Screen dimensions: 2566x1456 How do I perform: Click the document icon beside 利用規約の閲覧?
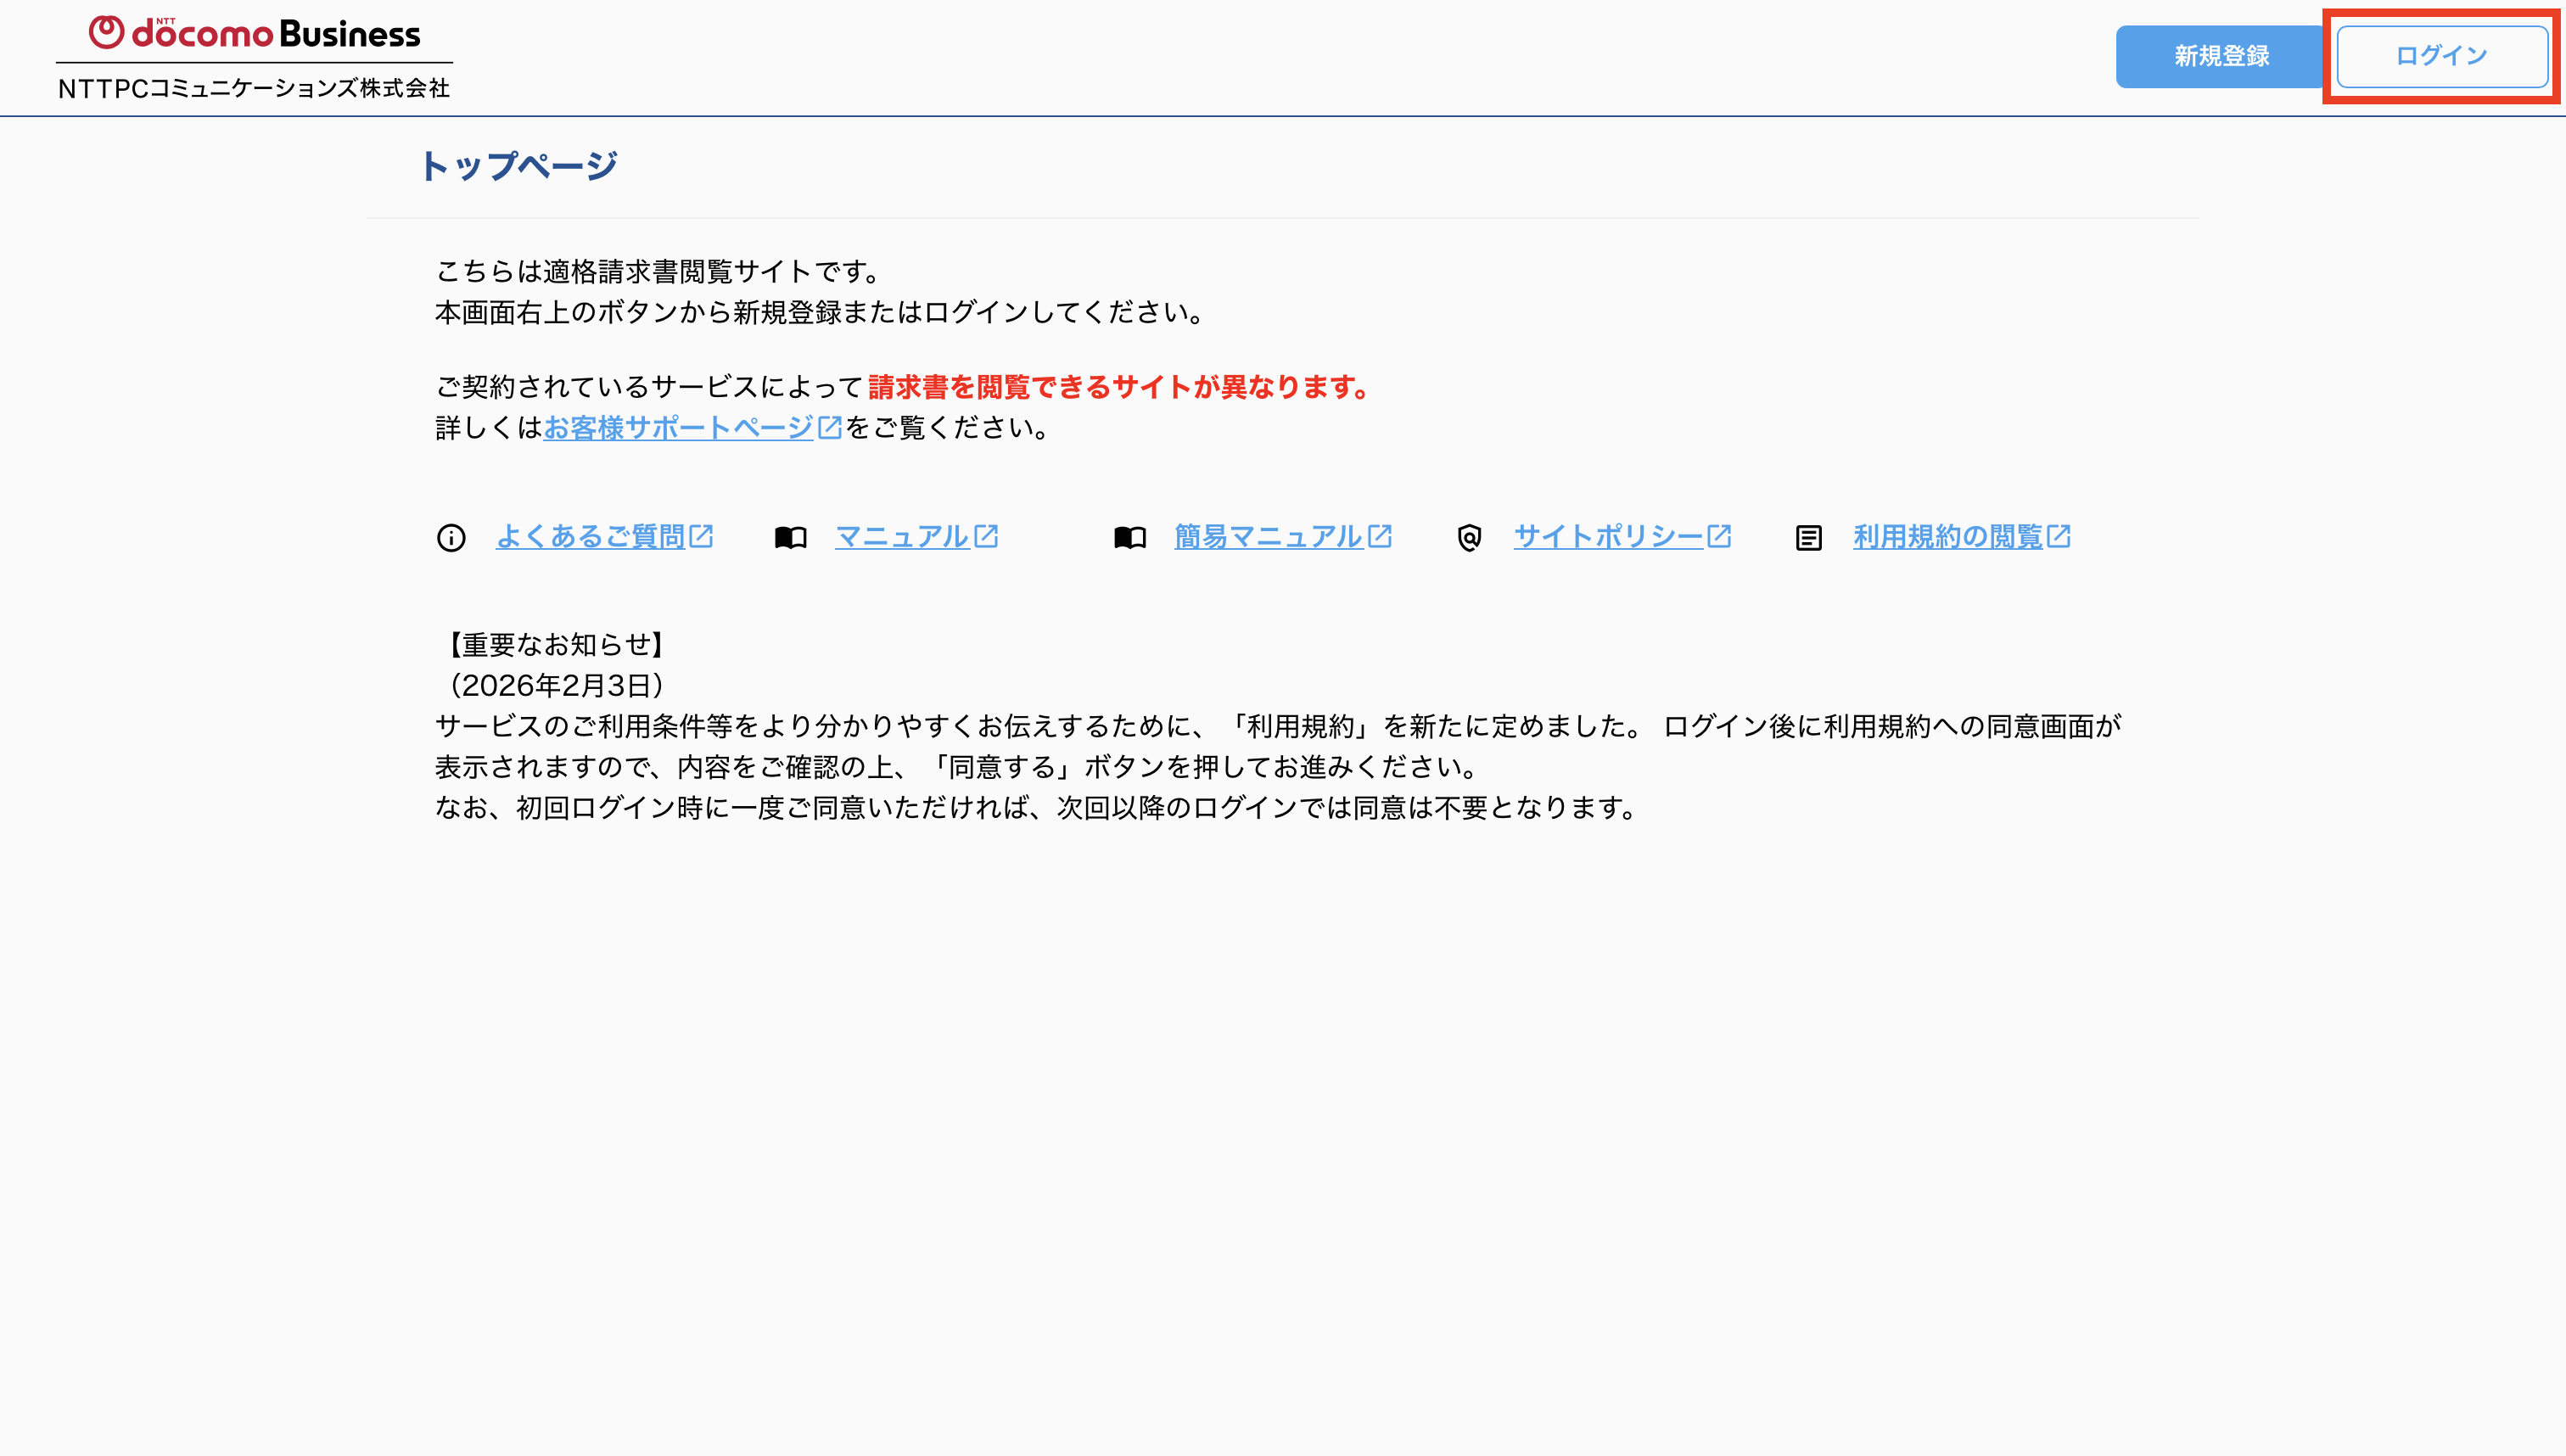(x=1809, y=538)
